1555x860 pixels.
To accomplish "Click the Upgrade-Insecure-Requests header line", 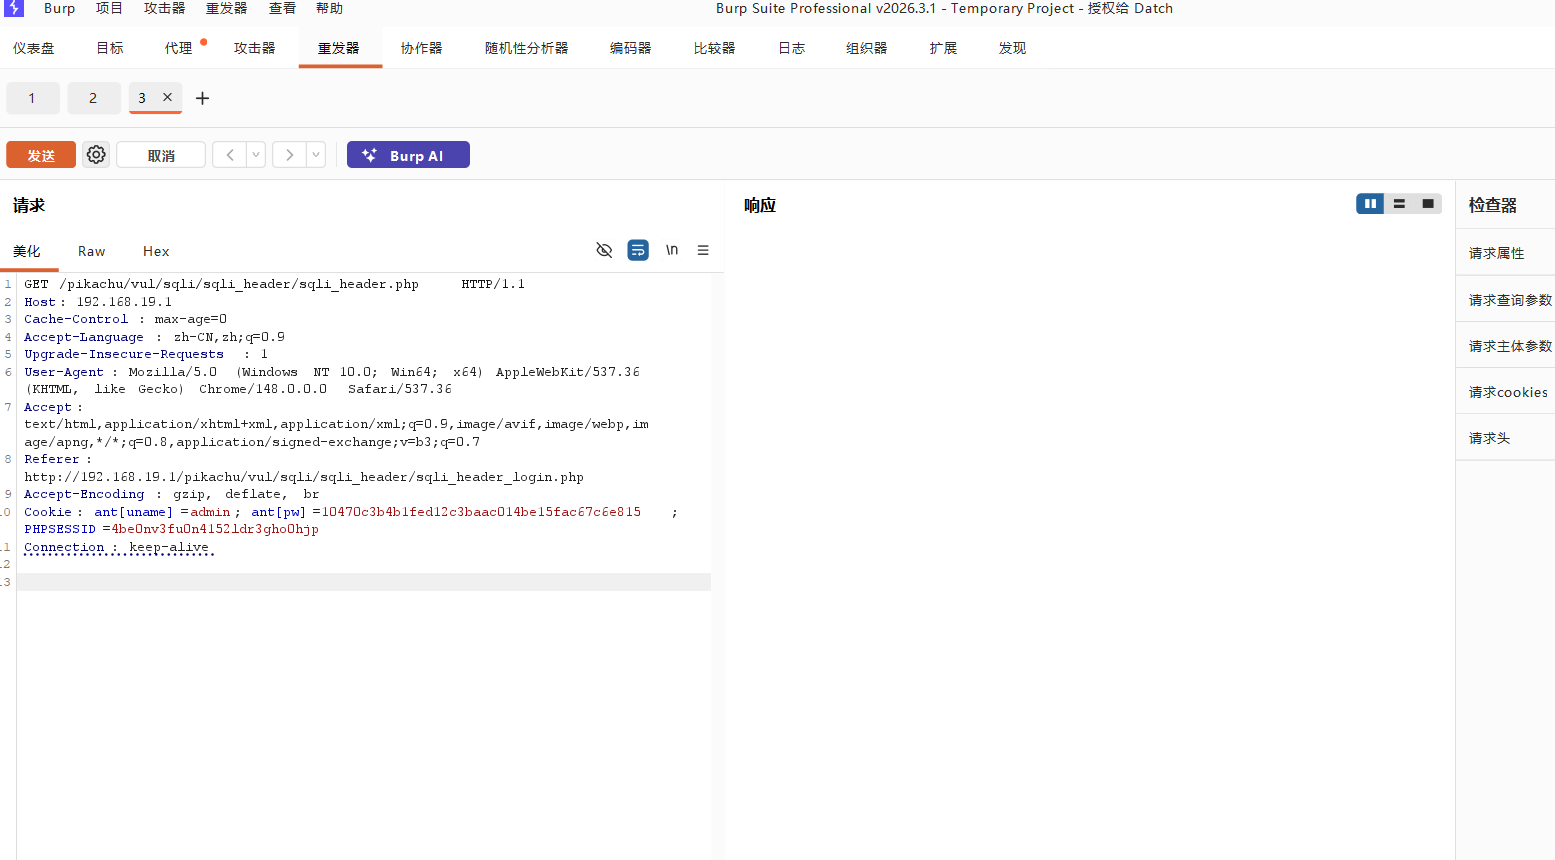I will click(146, 354).
